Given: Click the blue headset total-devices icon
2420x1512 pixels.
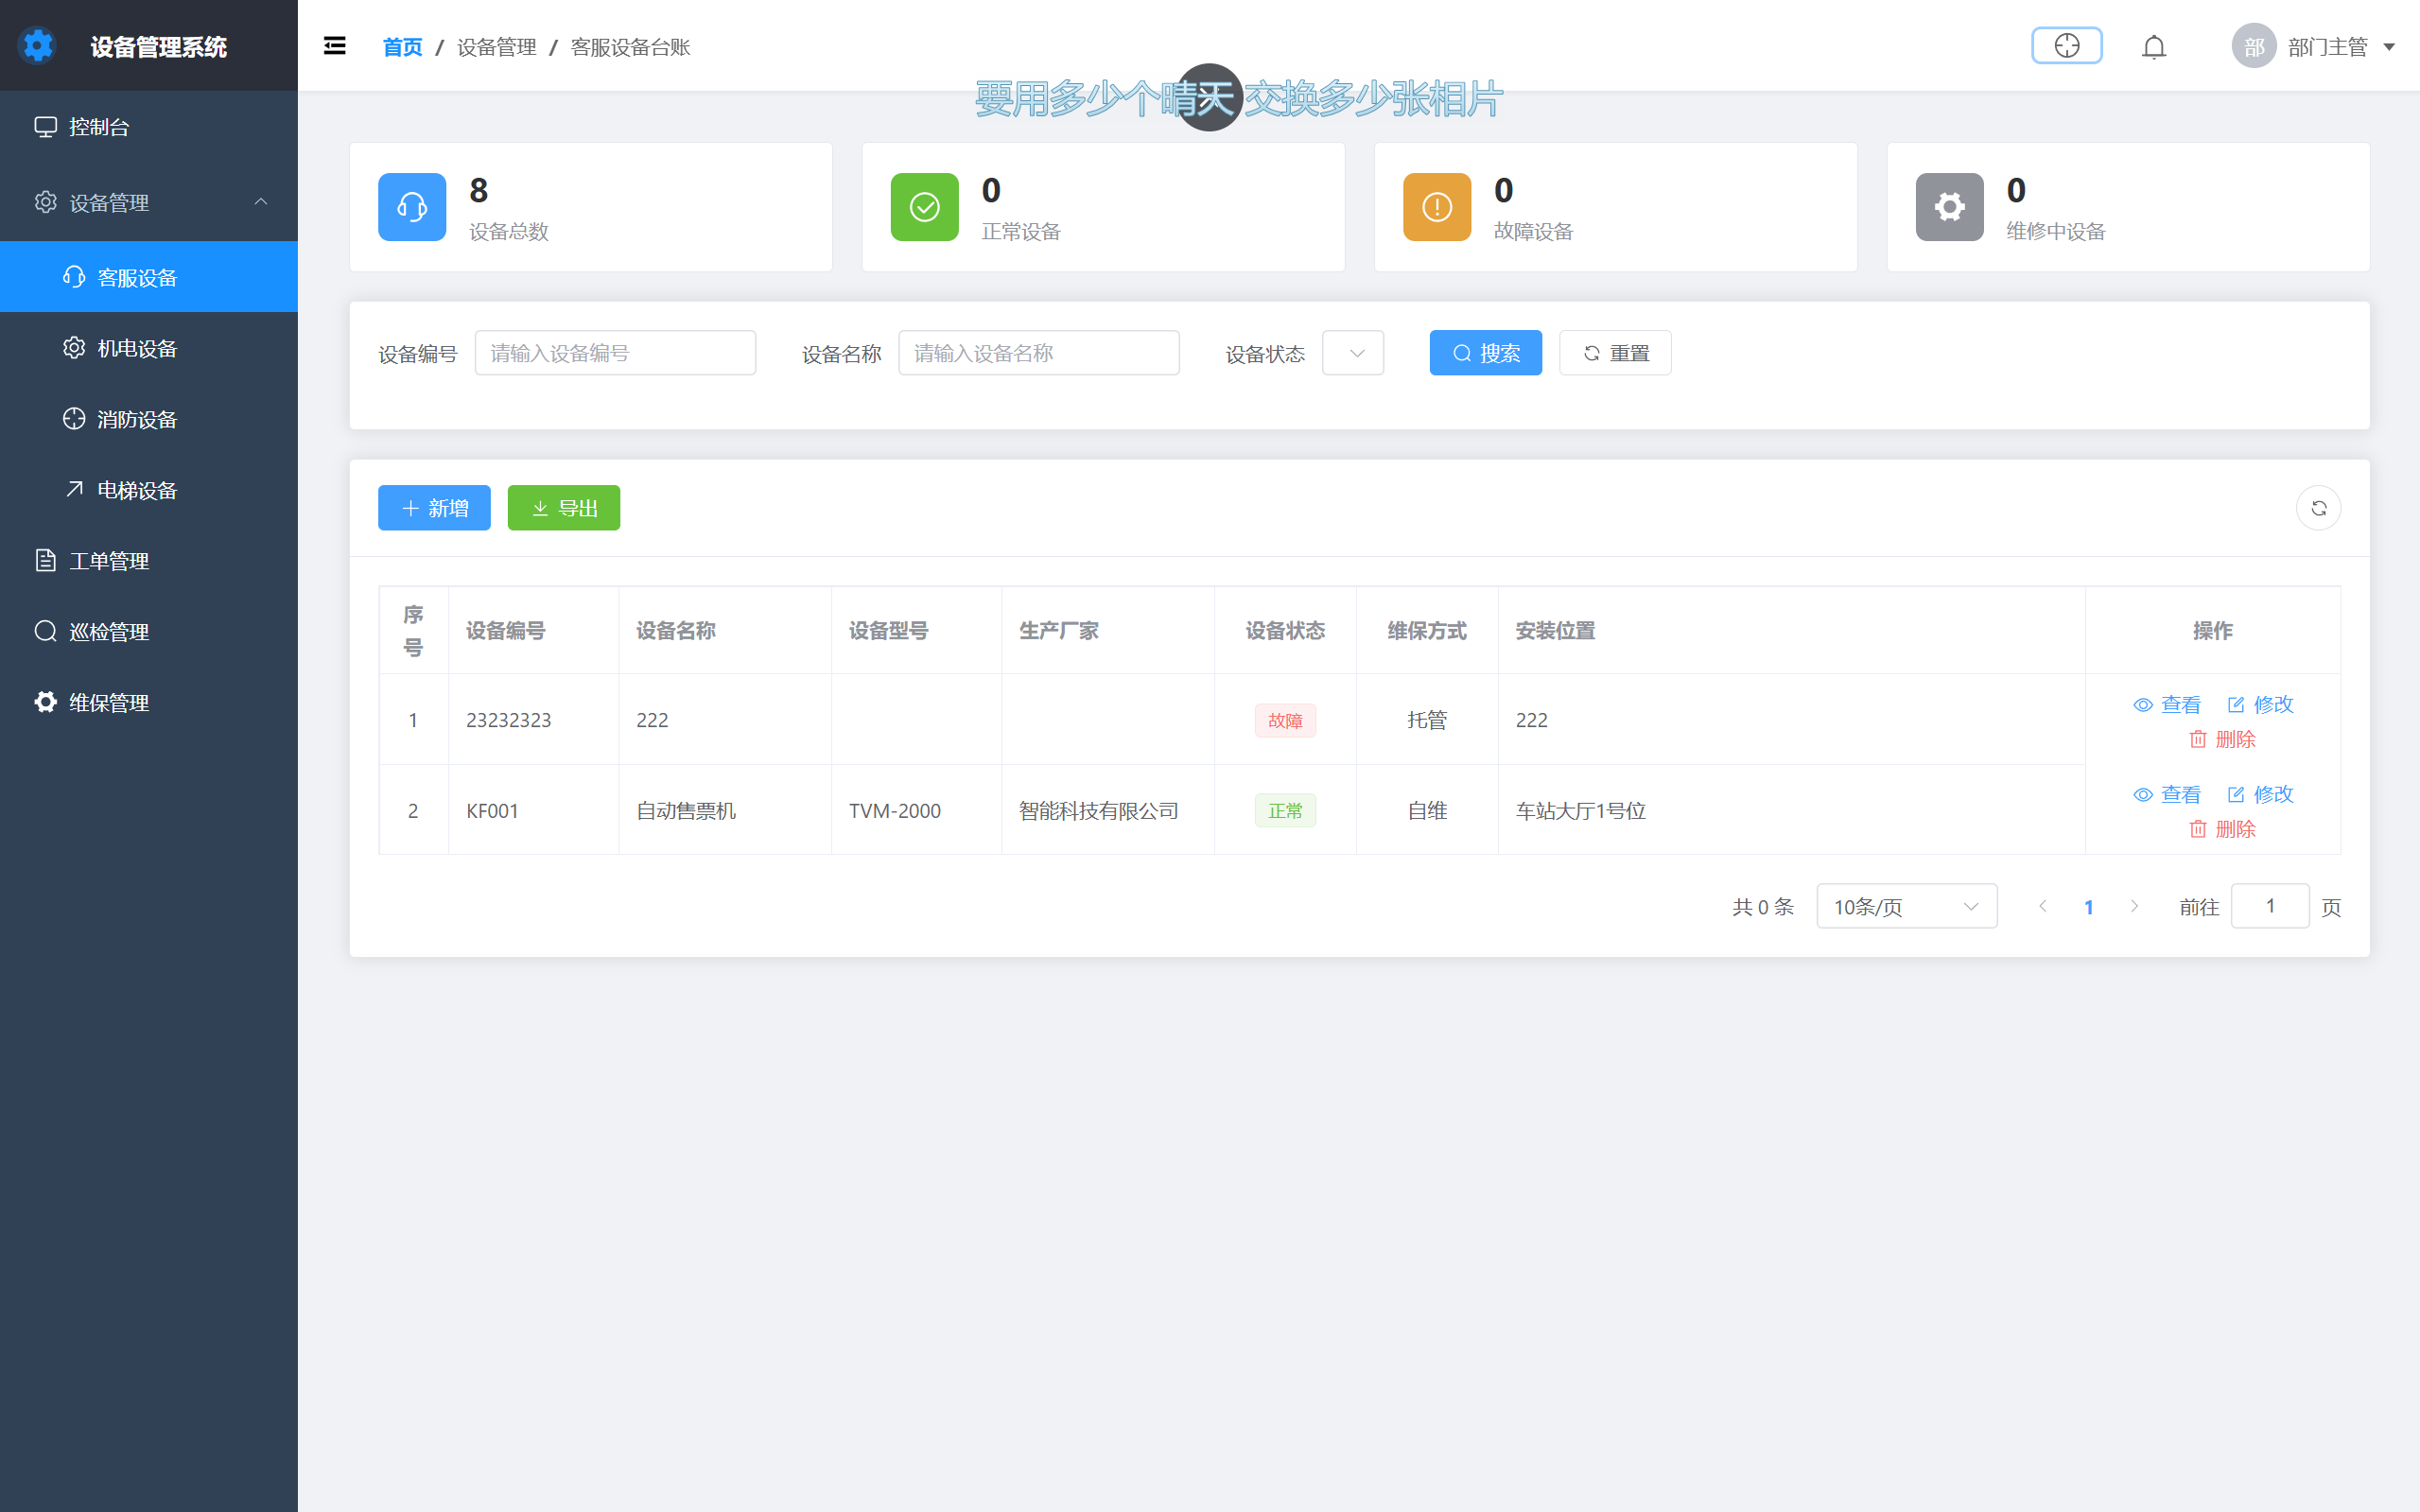Looking at the screenshot, I should point(412,207).
